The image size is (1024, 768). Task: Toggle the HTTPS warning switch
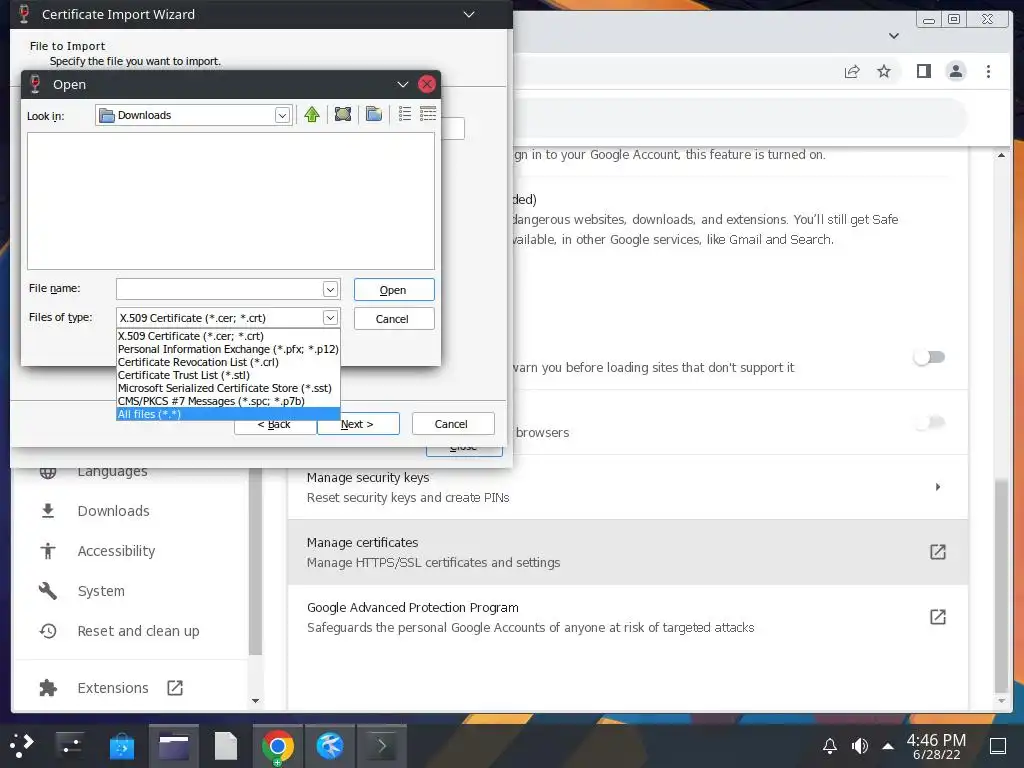click(929, 357)
